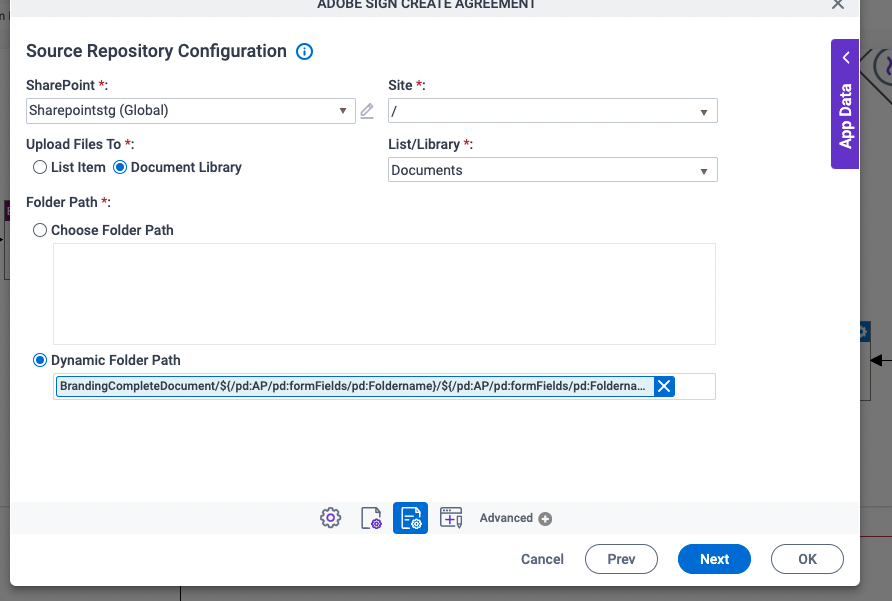Click the Next button
892x601 pixels.
714,559
